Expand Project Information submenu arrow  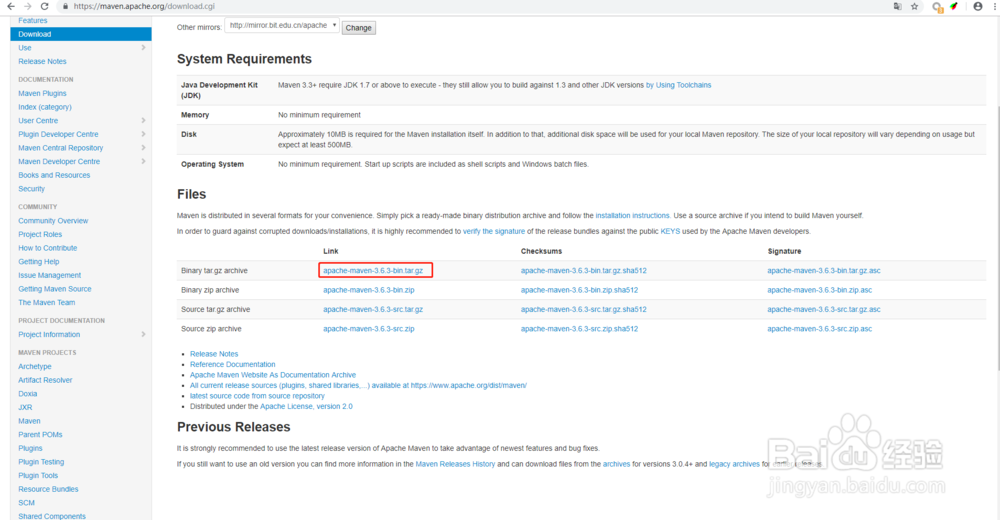click(x=143, y=334)
